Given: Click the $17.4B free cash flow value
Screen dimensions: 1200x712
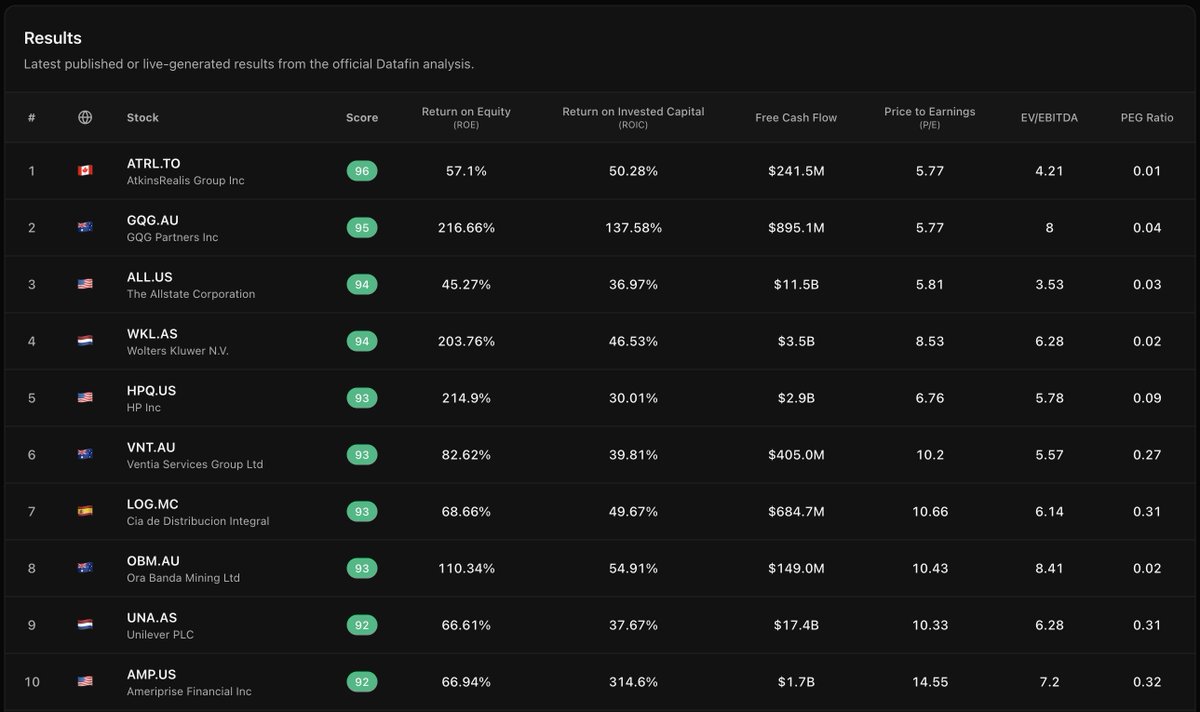Looking at the screenshot, I should [x=796, y=625].
